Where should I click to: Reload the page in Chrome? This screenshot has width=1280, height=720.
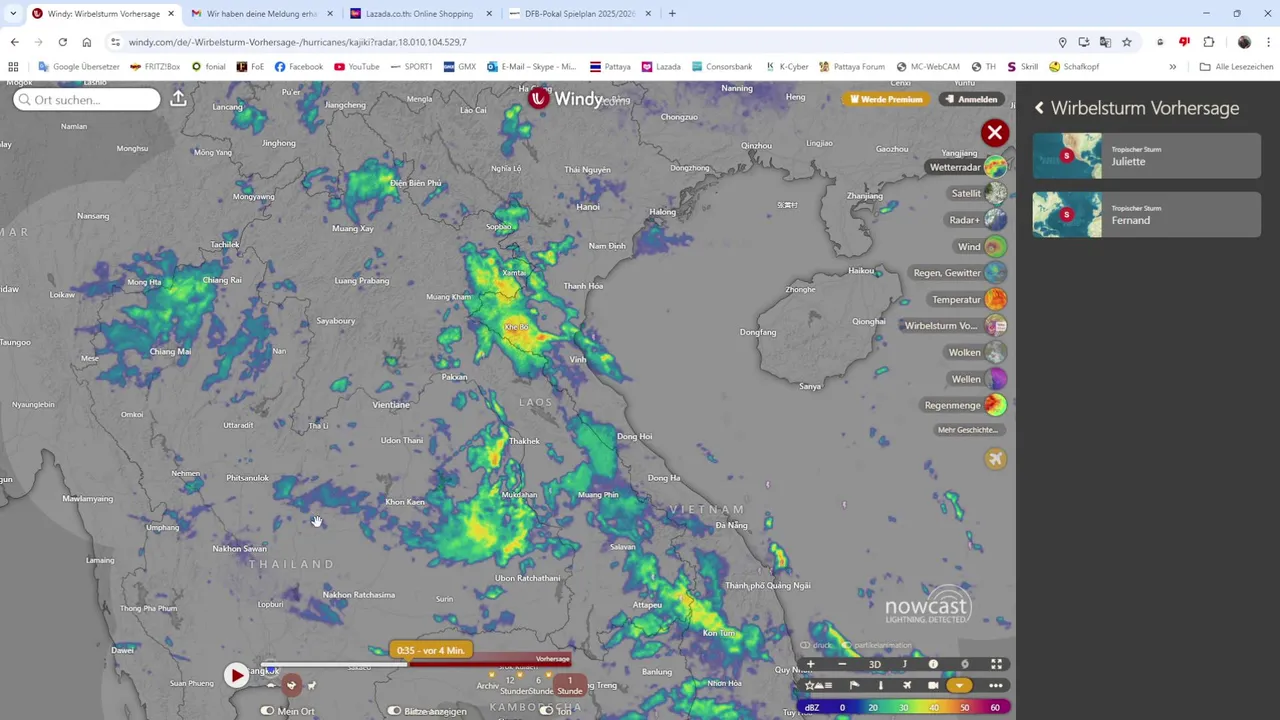[x=62, y=42]
